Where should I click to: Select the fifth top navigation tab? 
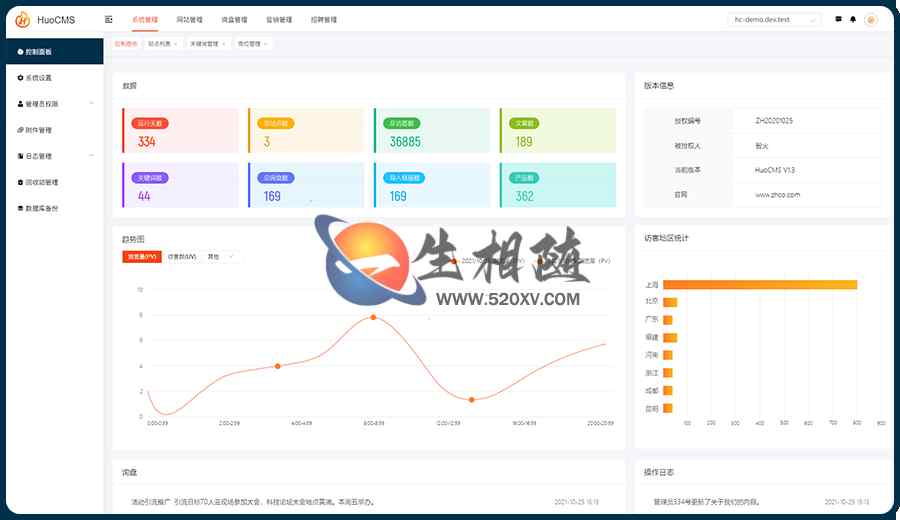coord(324,20)
